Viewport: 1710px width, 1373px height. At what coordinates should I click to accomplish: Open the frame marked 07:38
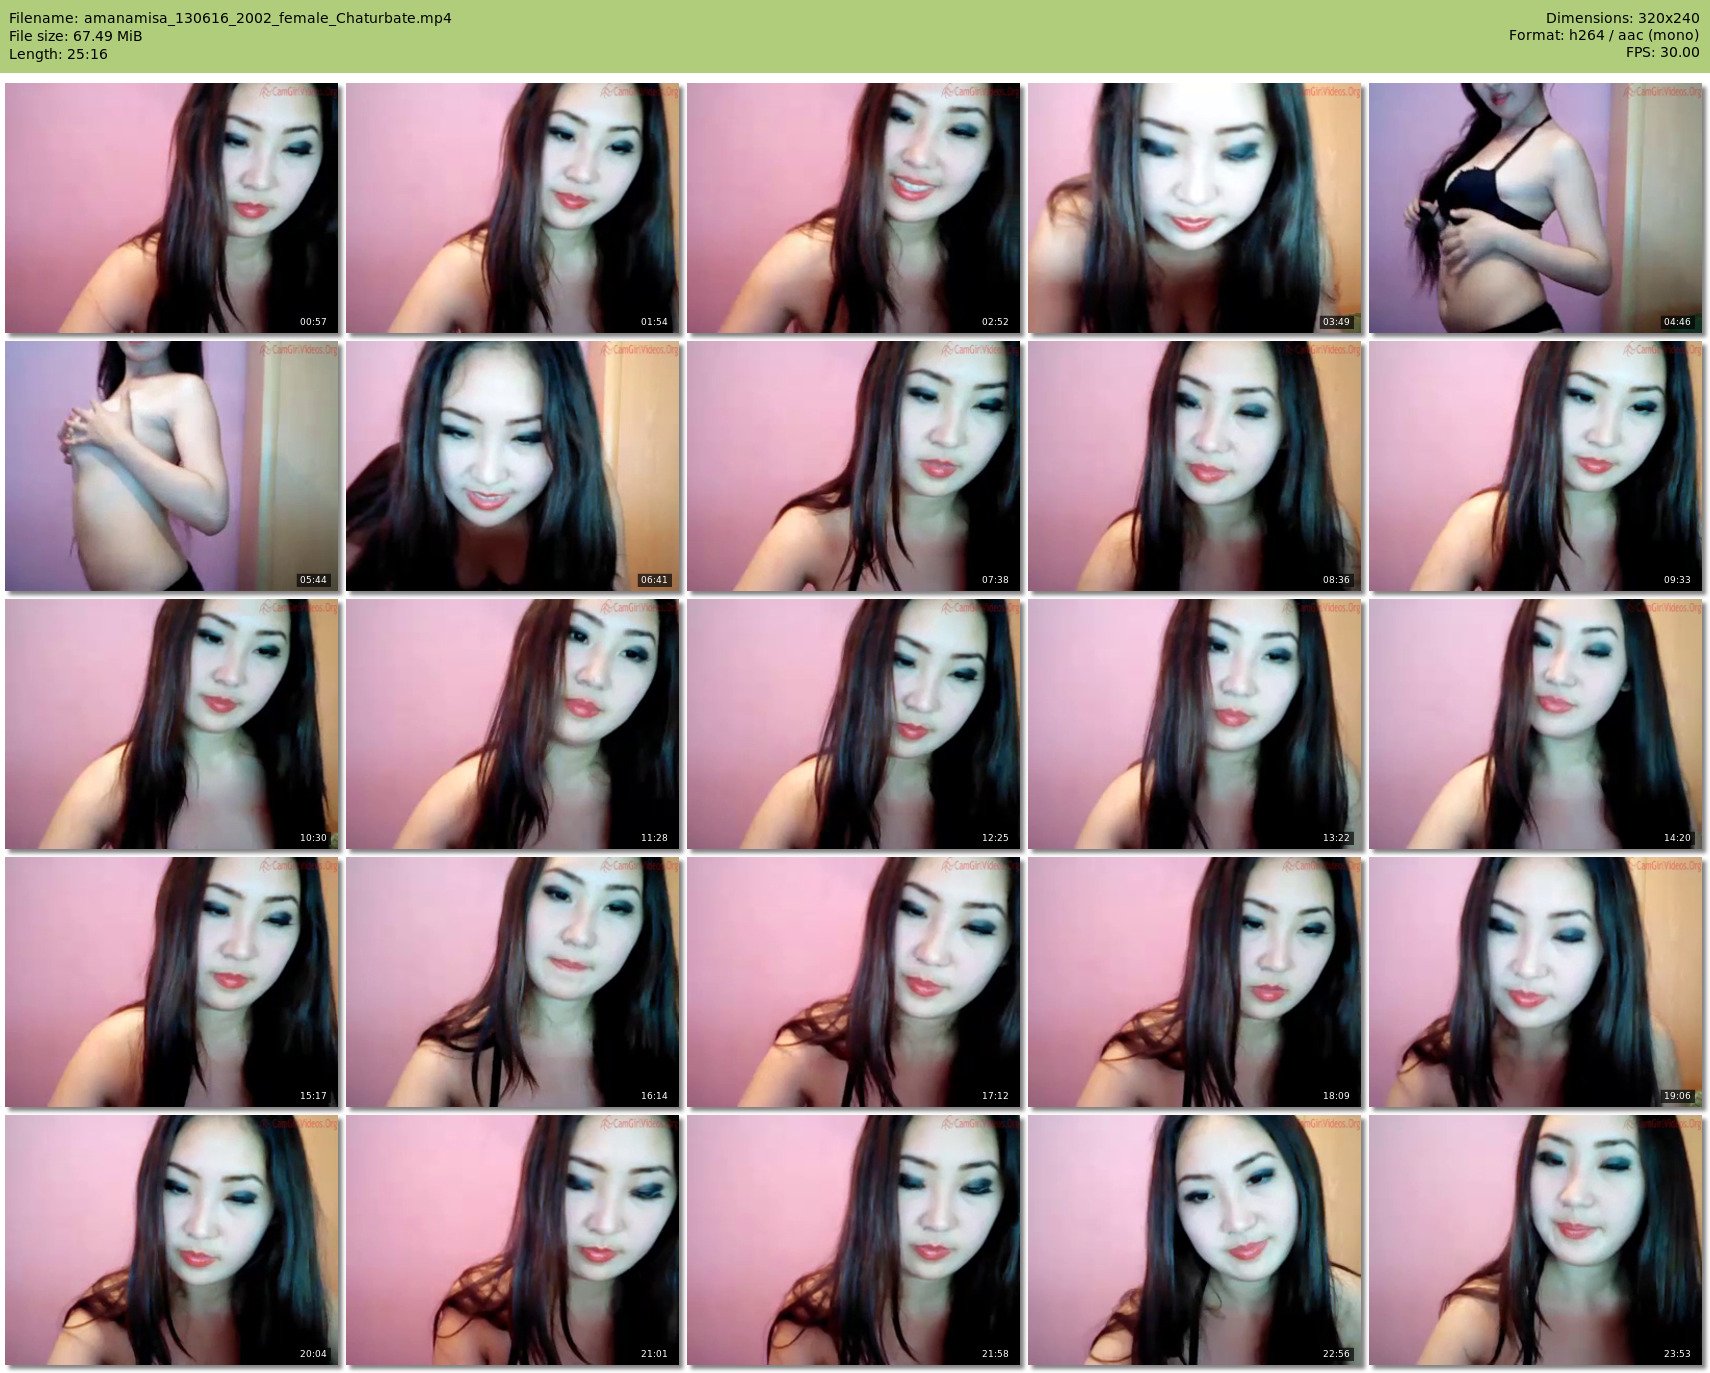coord(853,465)
